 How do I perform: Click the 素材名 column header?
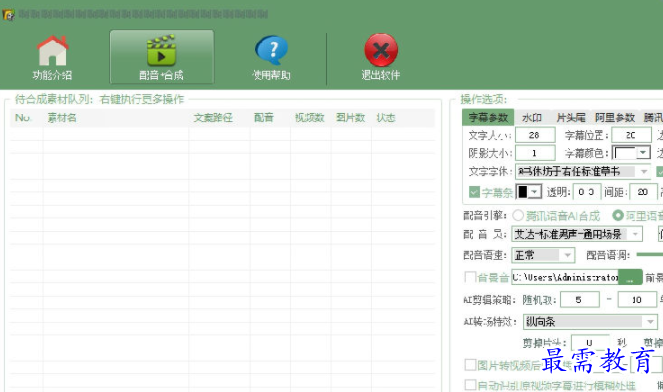pos(62,118)
